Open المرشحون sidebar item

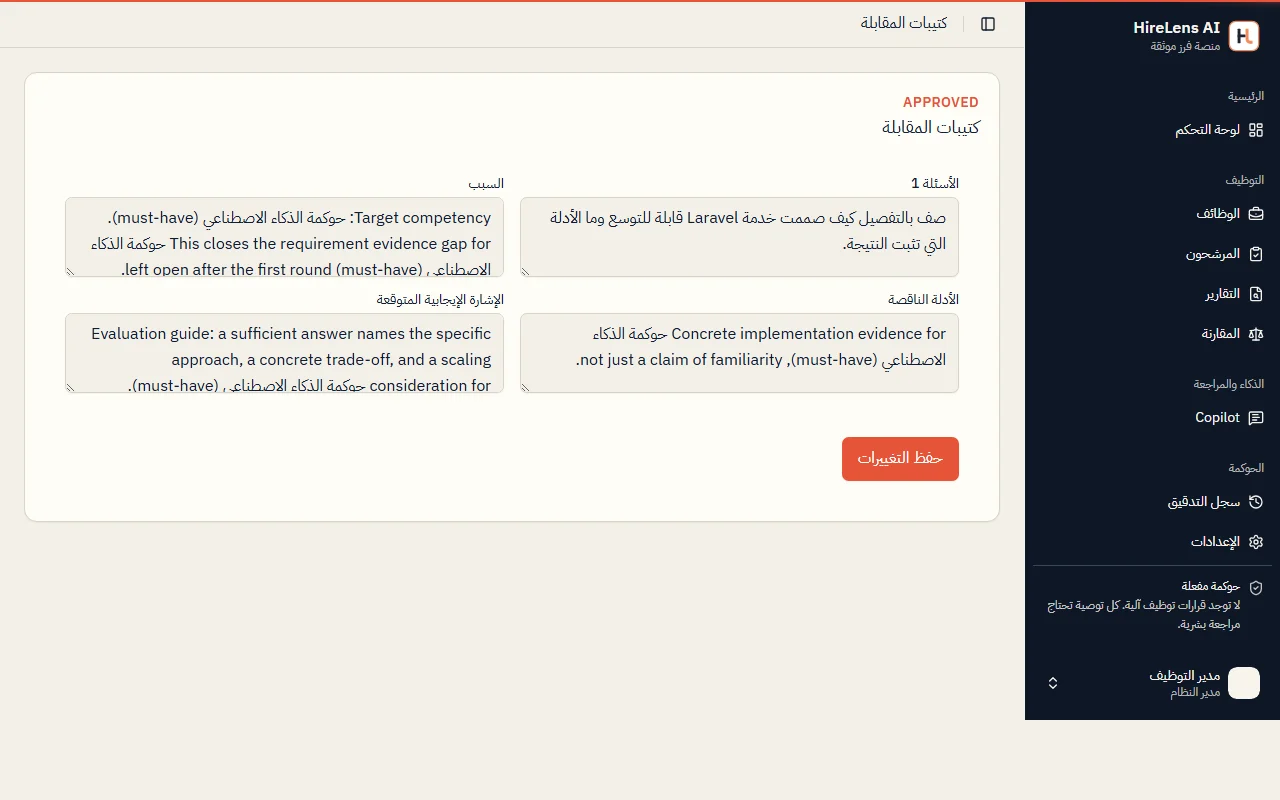pyautogui.click(x=1152, y=254)
